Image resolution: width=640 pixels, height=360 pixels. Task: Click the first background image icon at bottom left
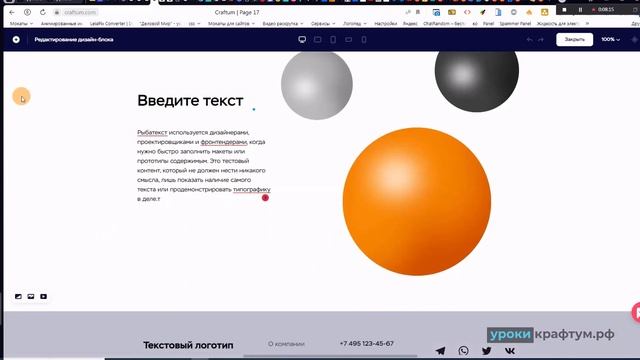[x=18, y=296]
